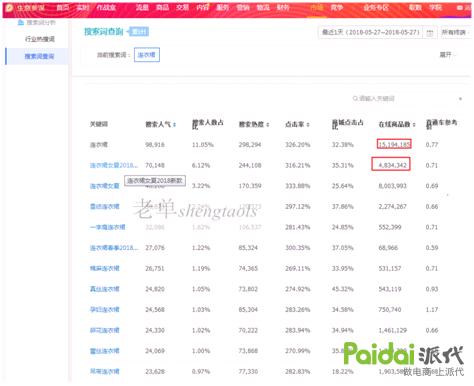Viewport: 474px width, 386px height.
Task: Click search heat value 77,330
Action: click(248, 372)
